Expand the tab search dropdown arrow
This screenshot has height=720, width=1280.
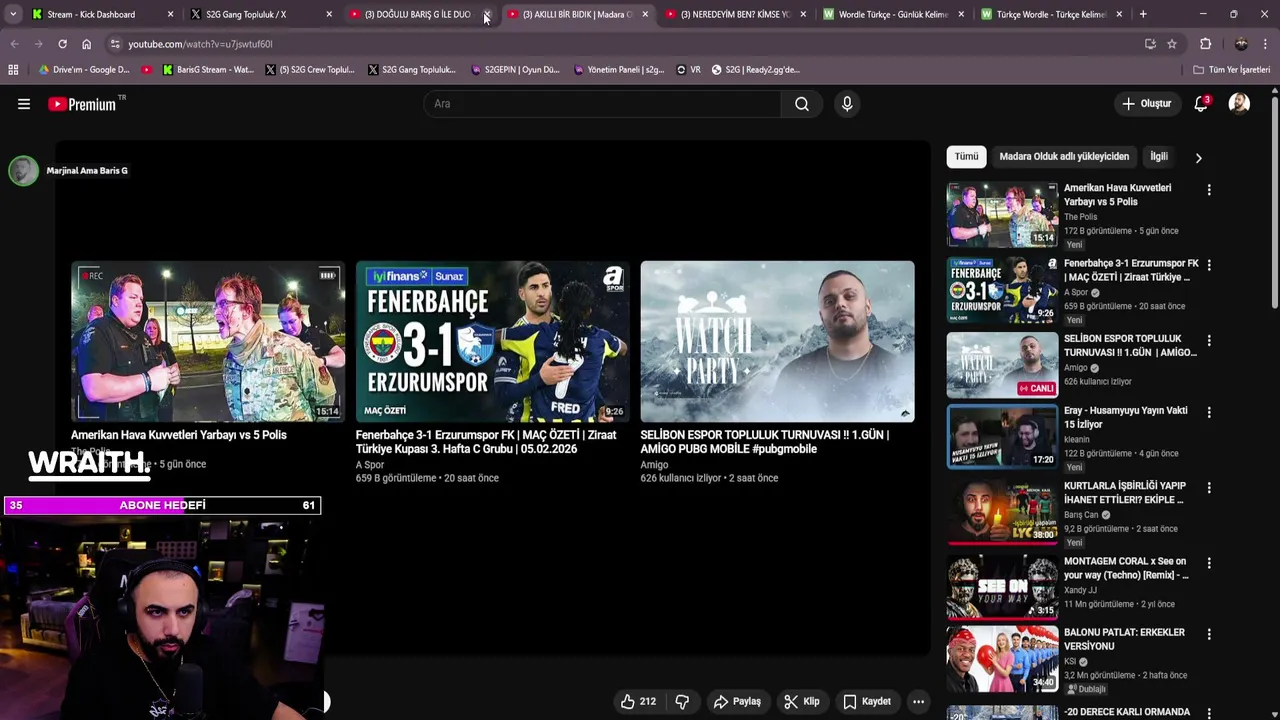click(x=12, y=14)
